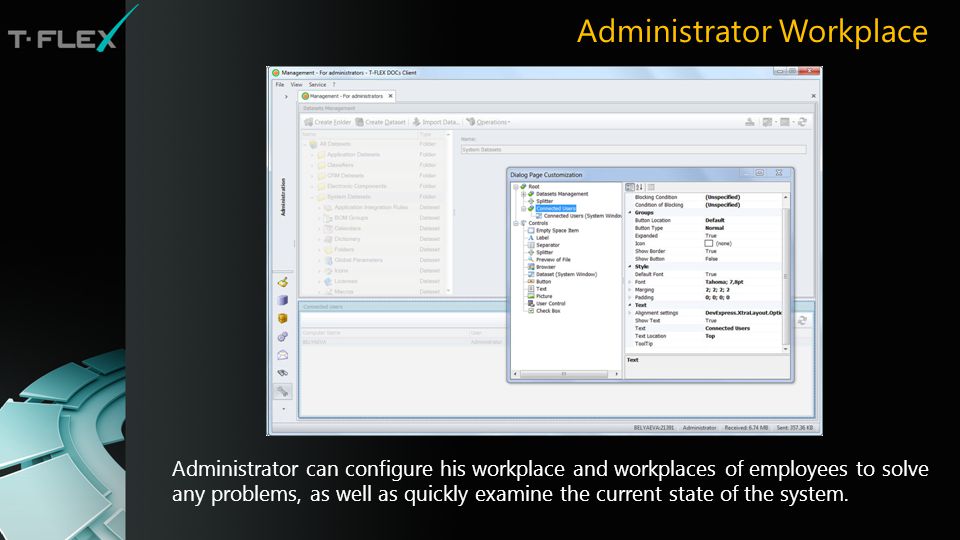The height and width of the screenshot is (540, 960).
Task: Click the Alphabetical sort icon in the property grid
Action: tap(639, 187)
